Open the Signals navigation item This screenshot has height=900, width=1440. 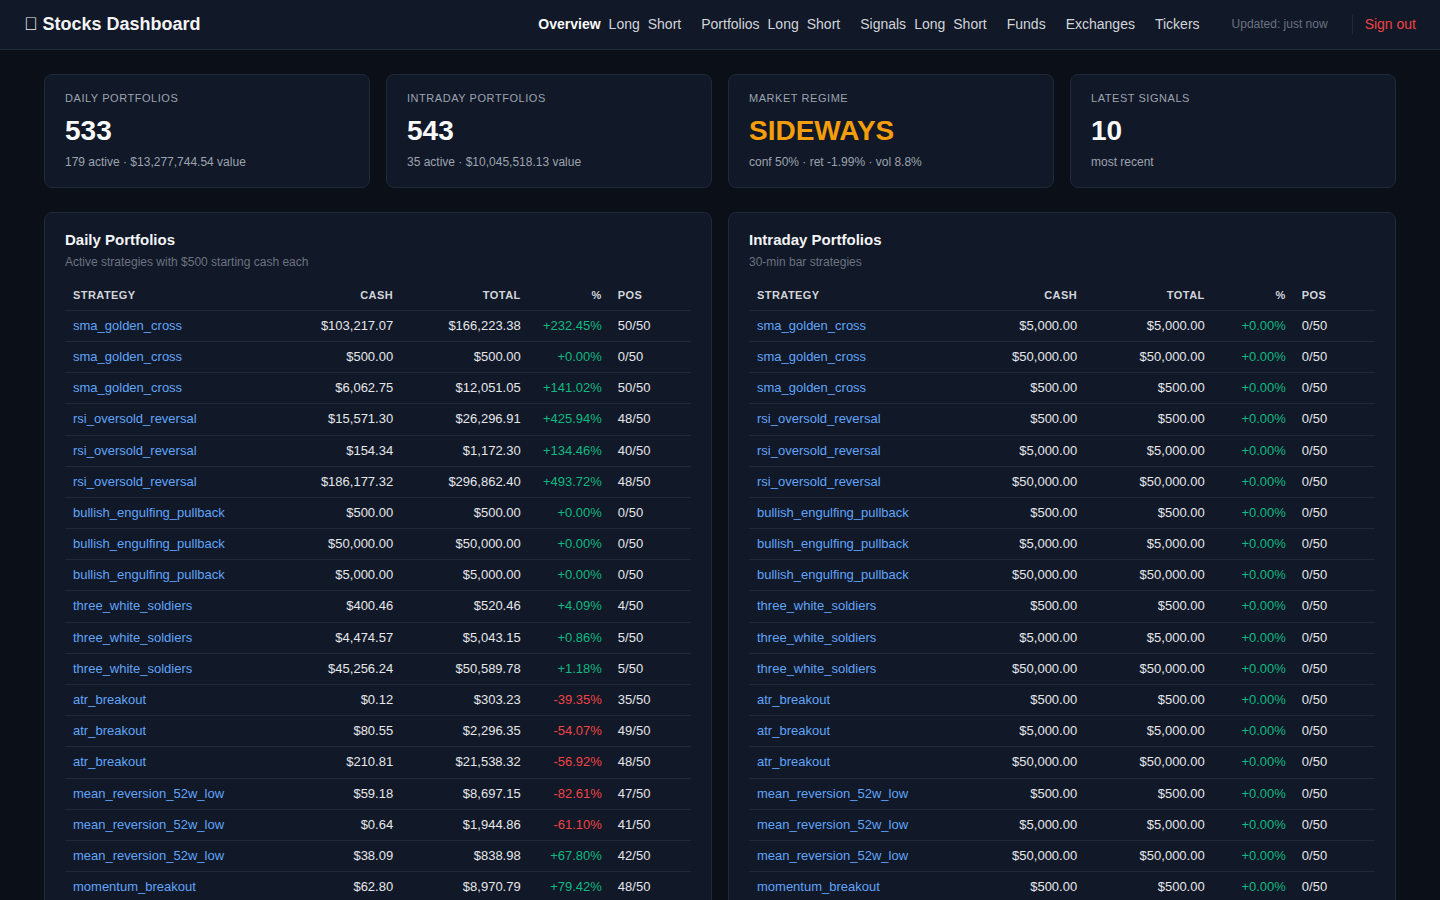[x=883, y=24]
